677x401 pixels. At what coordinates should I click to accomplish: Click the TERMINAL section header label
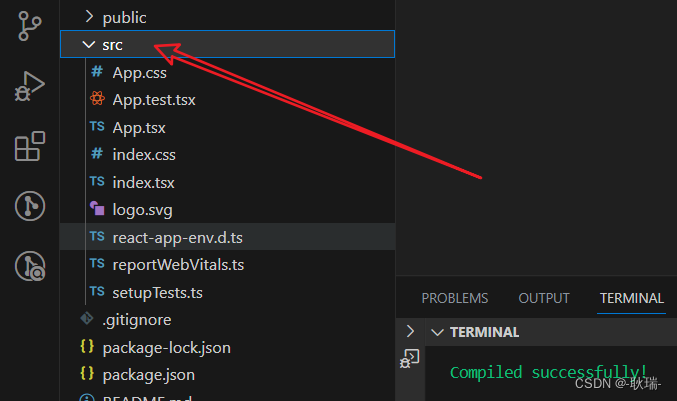tap(484, 332)
